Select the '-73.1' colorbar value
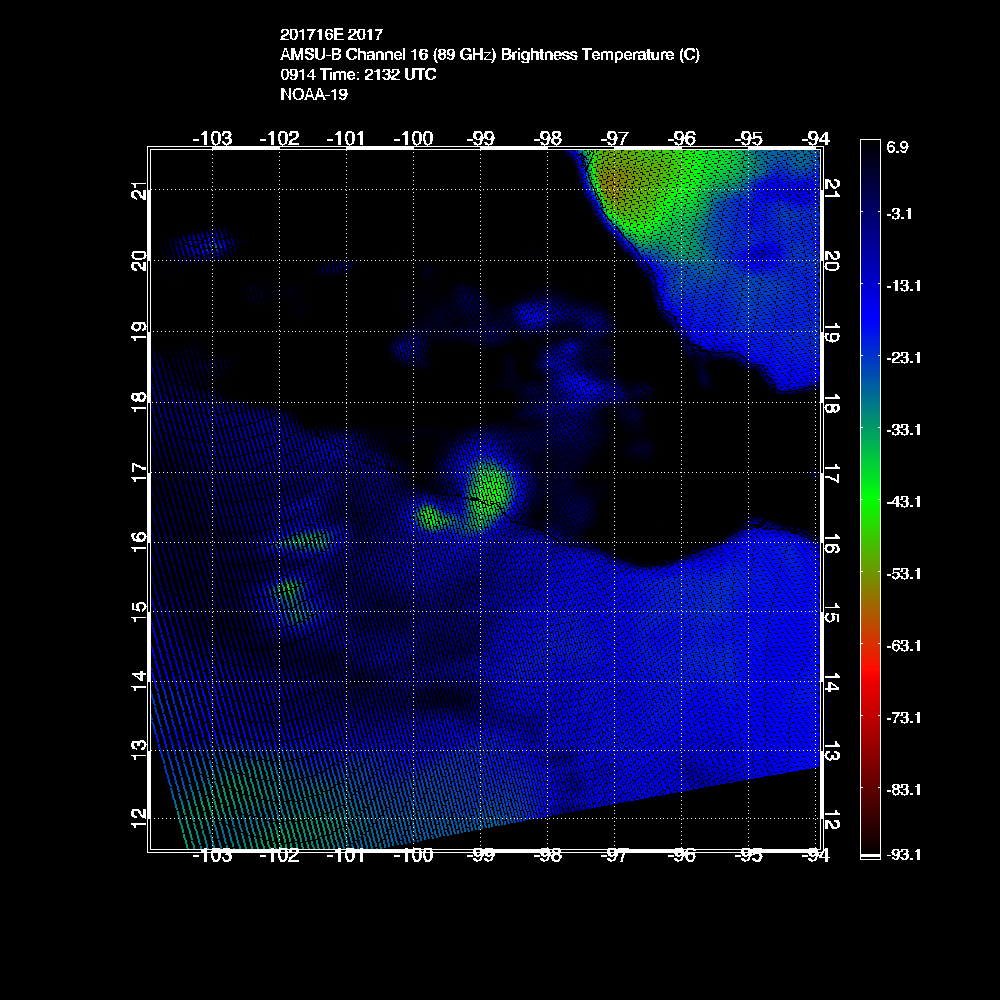This screenshot has height=1000, width=1000. 903,718
